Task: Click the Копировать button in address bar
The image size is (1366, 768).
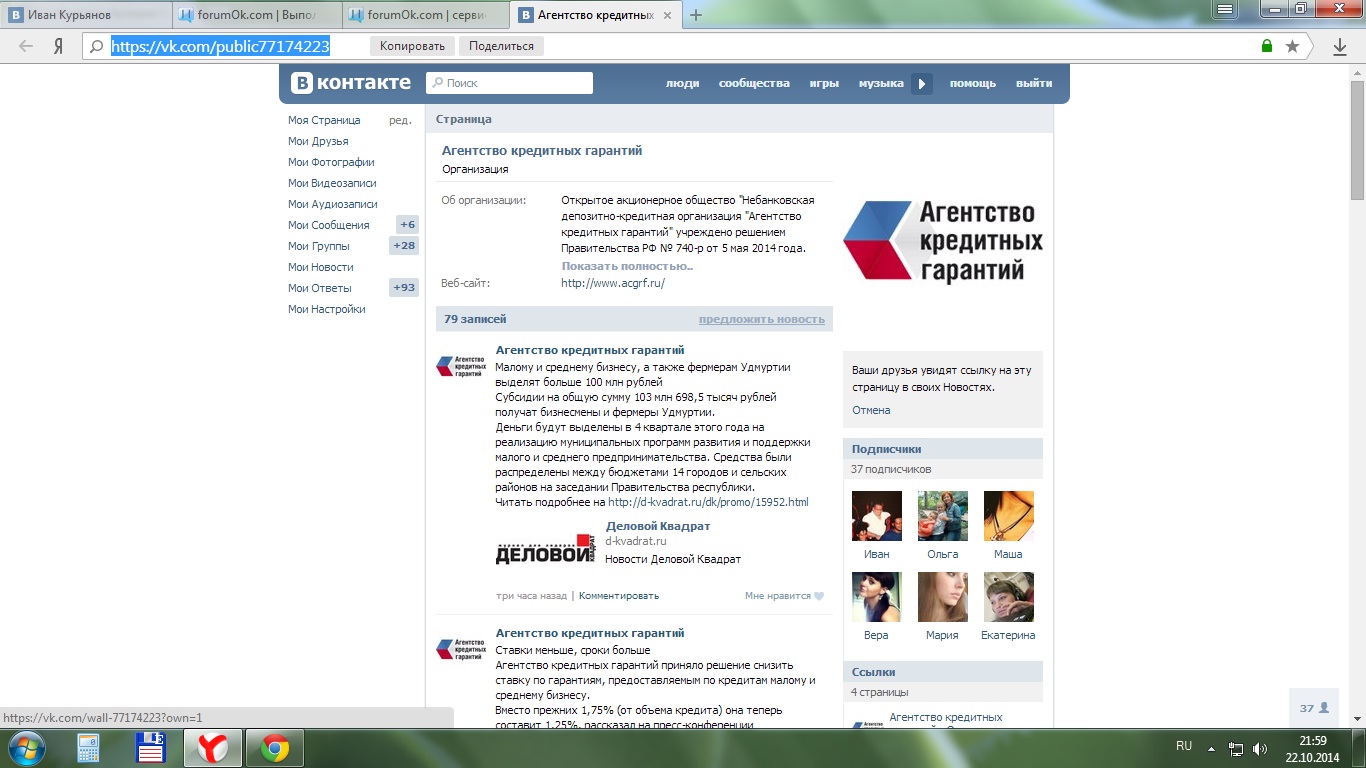Action: (x=413, y=46)
